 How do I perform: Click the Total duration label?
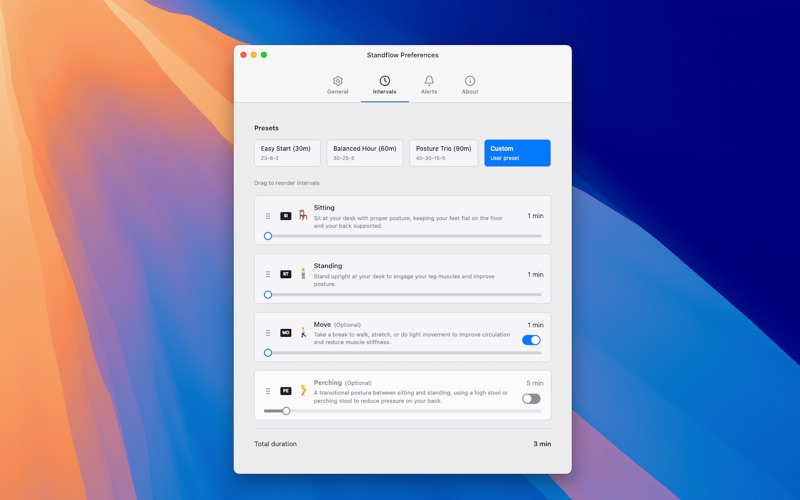coord(276,444)
